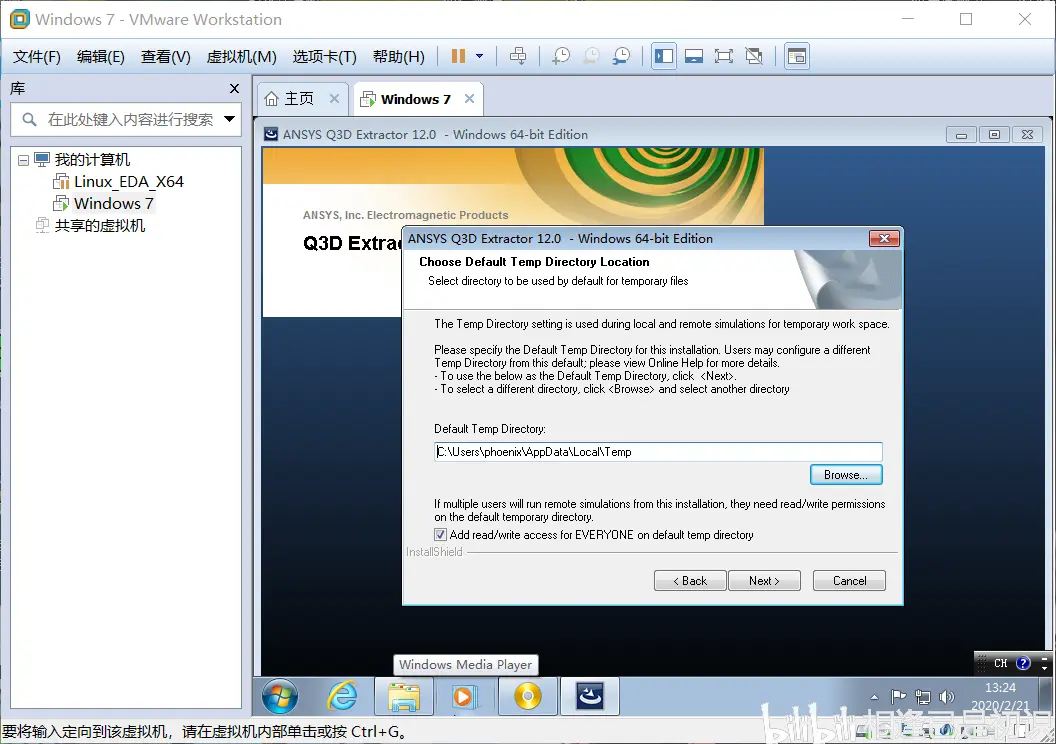Close the Windows 7 tab
Screen dimensions: 1056x744
coord(469,98)
